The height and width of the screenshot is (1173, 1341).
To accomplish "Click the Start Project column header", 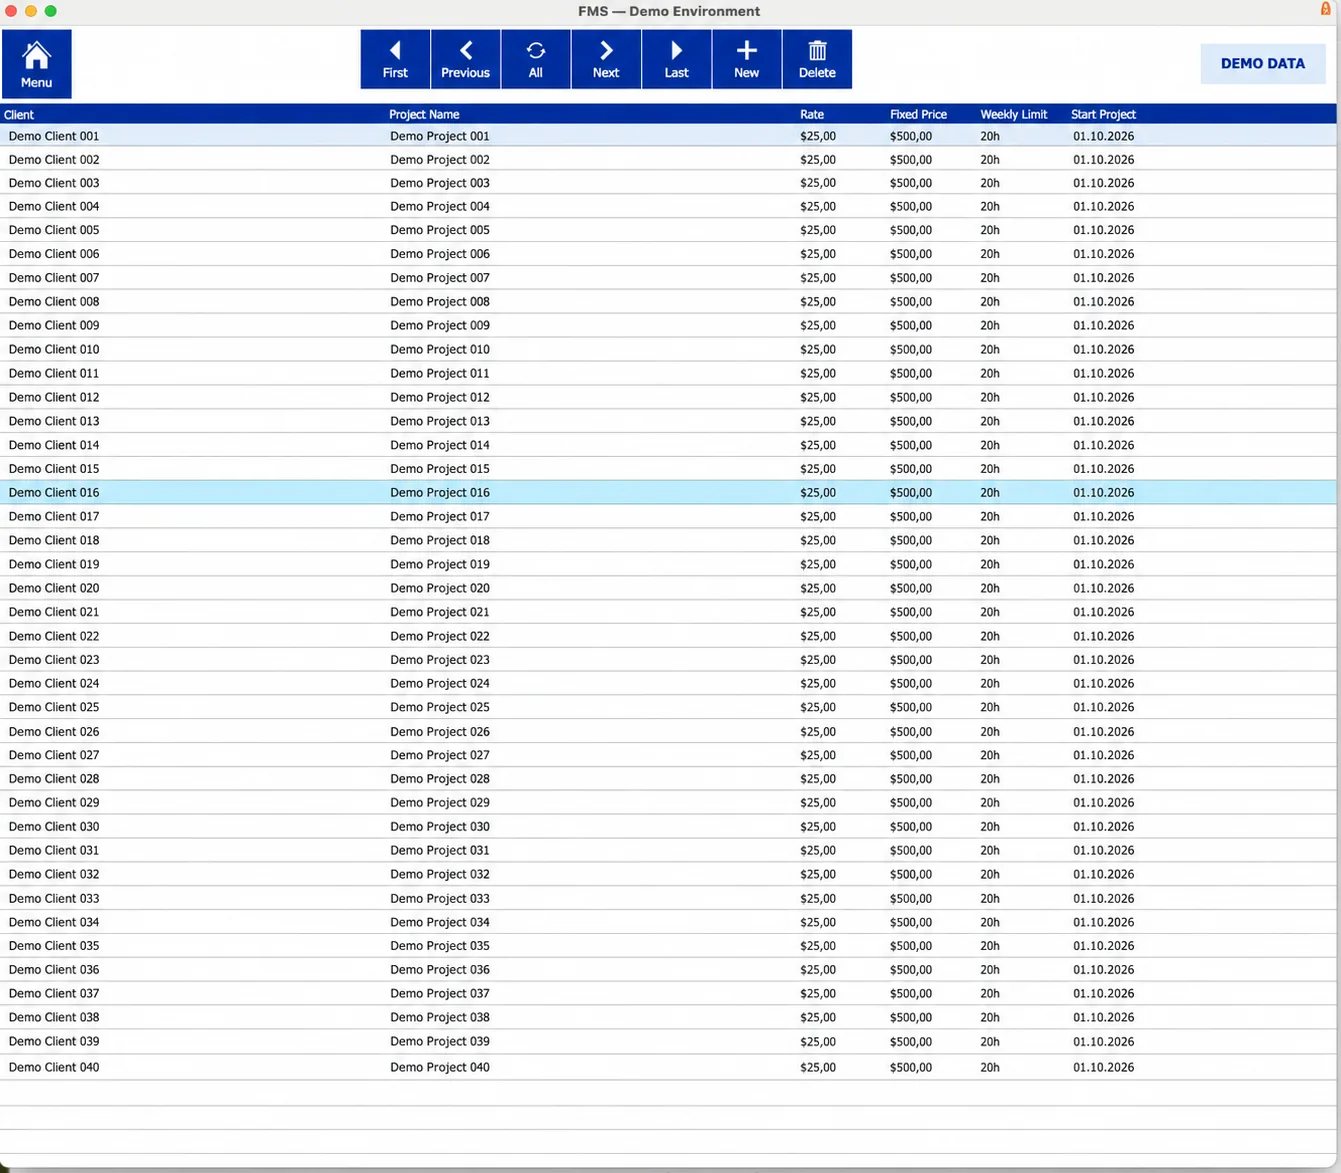I will pos(1103,114).
